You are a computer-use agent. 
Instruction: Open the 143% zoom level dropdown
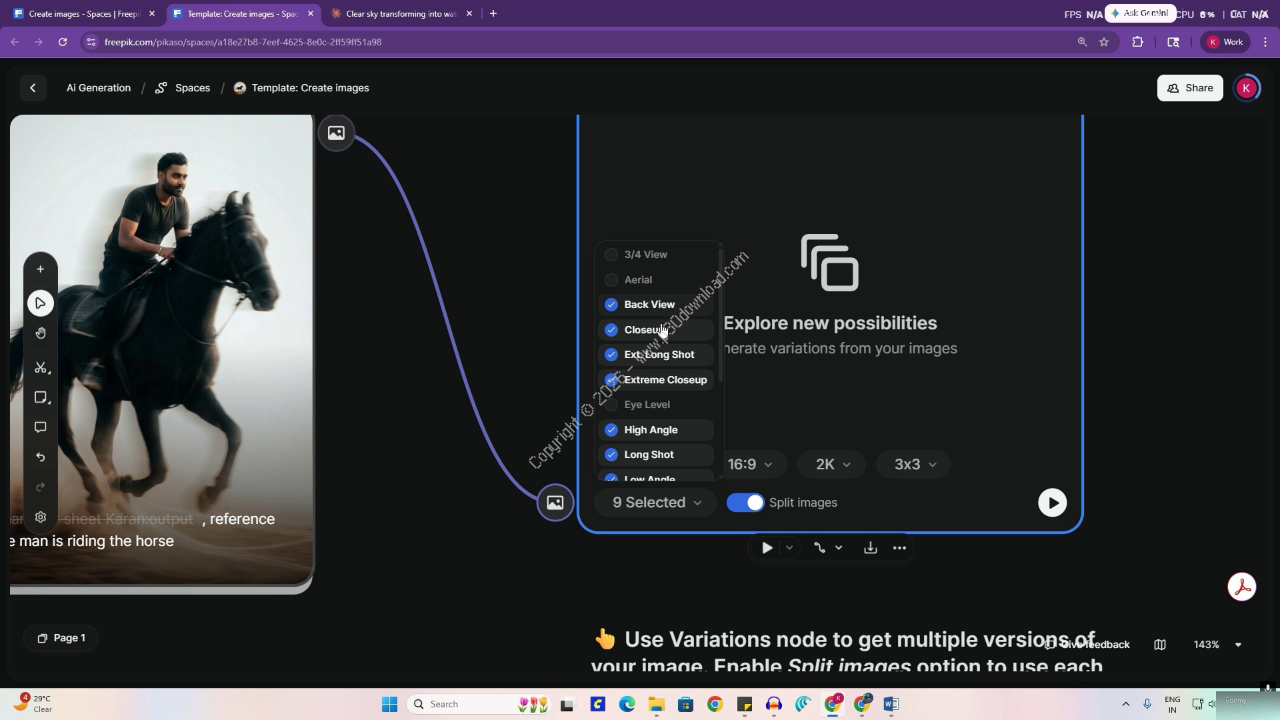(x=1217, y=645)
